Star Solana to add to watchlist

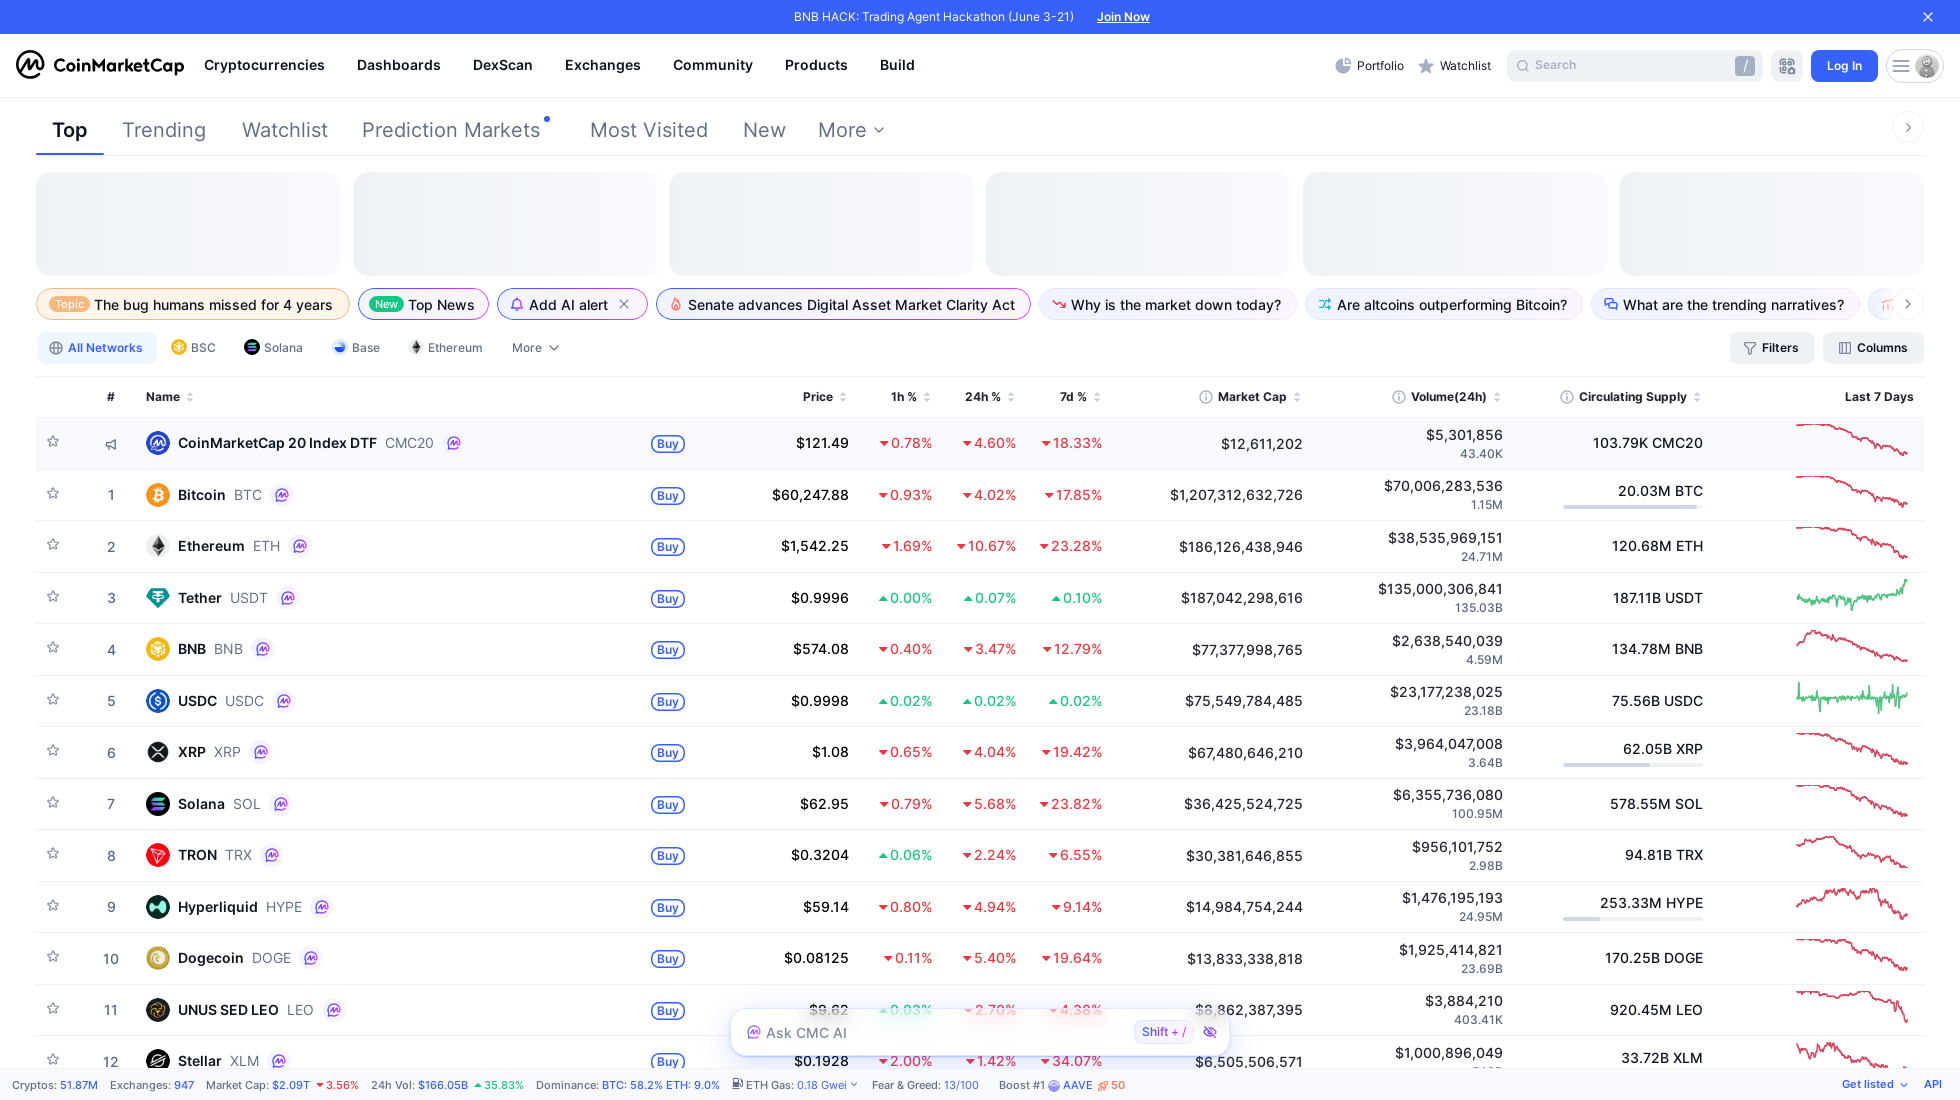(x=53, y=802)
